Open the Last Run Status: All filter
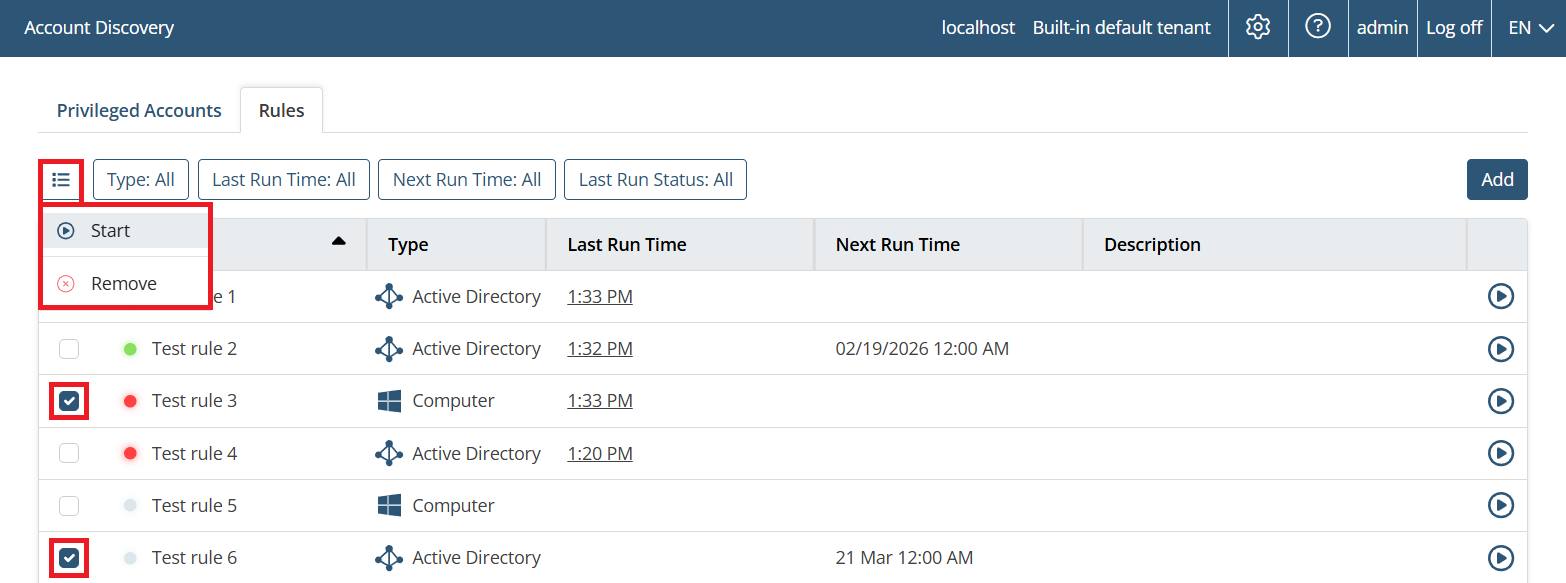This screenshot has height=583, width=1566. pyautogui.click(x=655, y=180)
